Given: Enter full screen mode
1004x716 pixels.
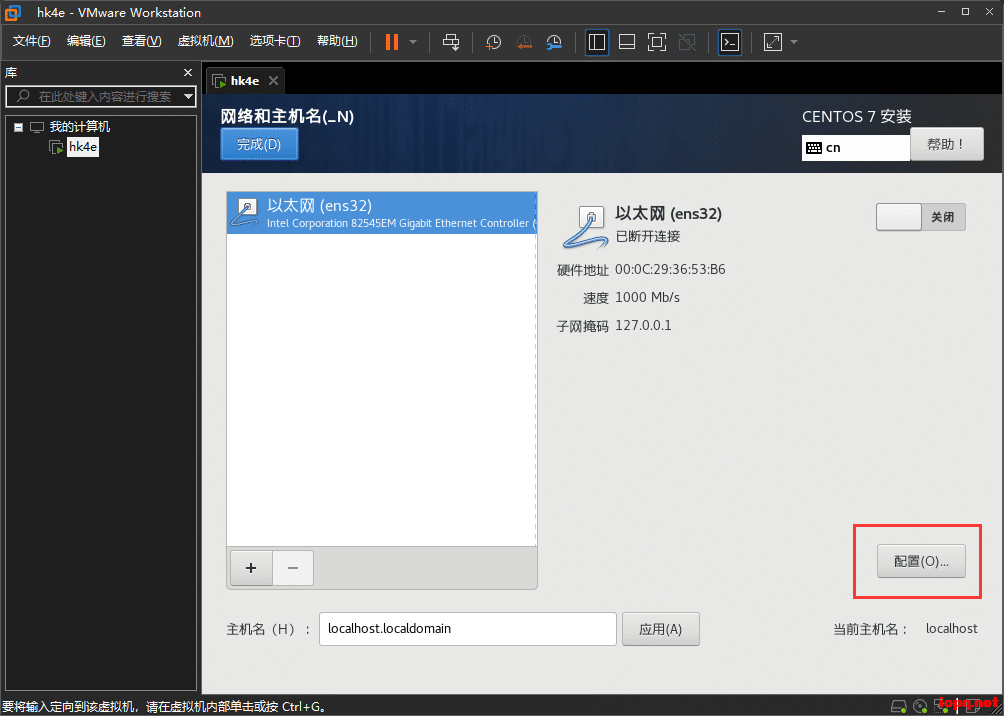Looking at the screenshot, I should click(x=657, y=42).
